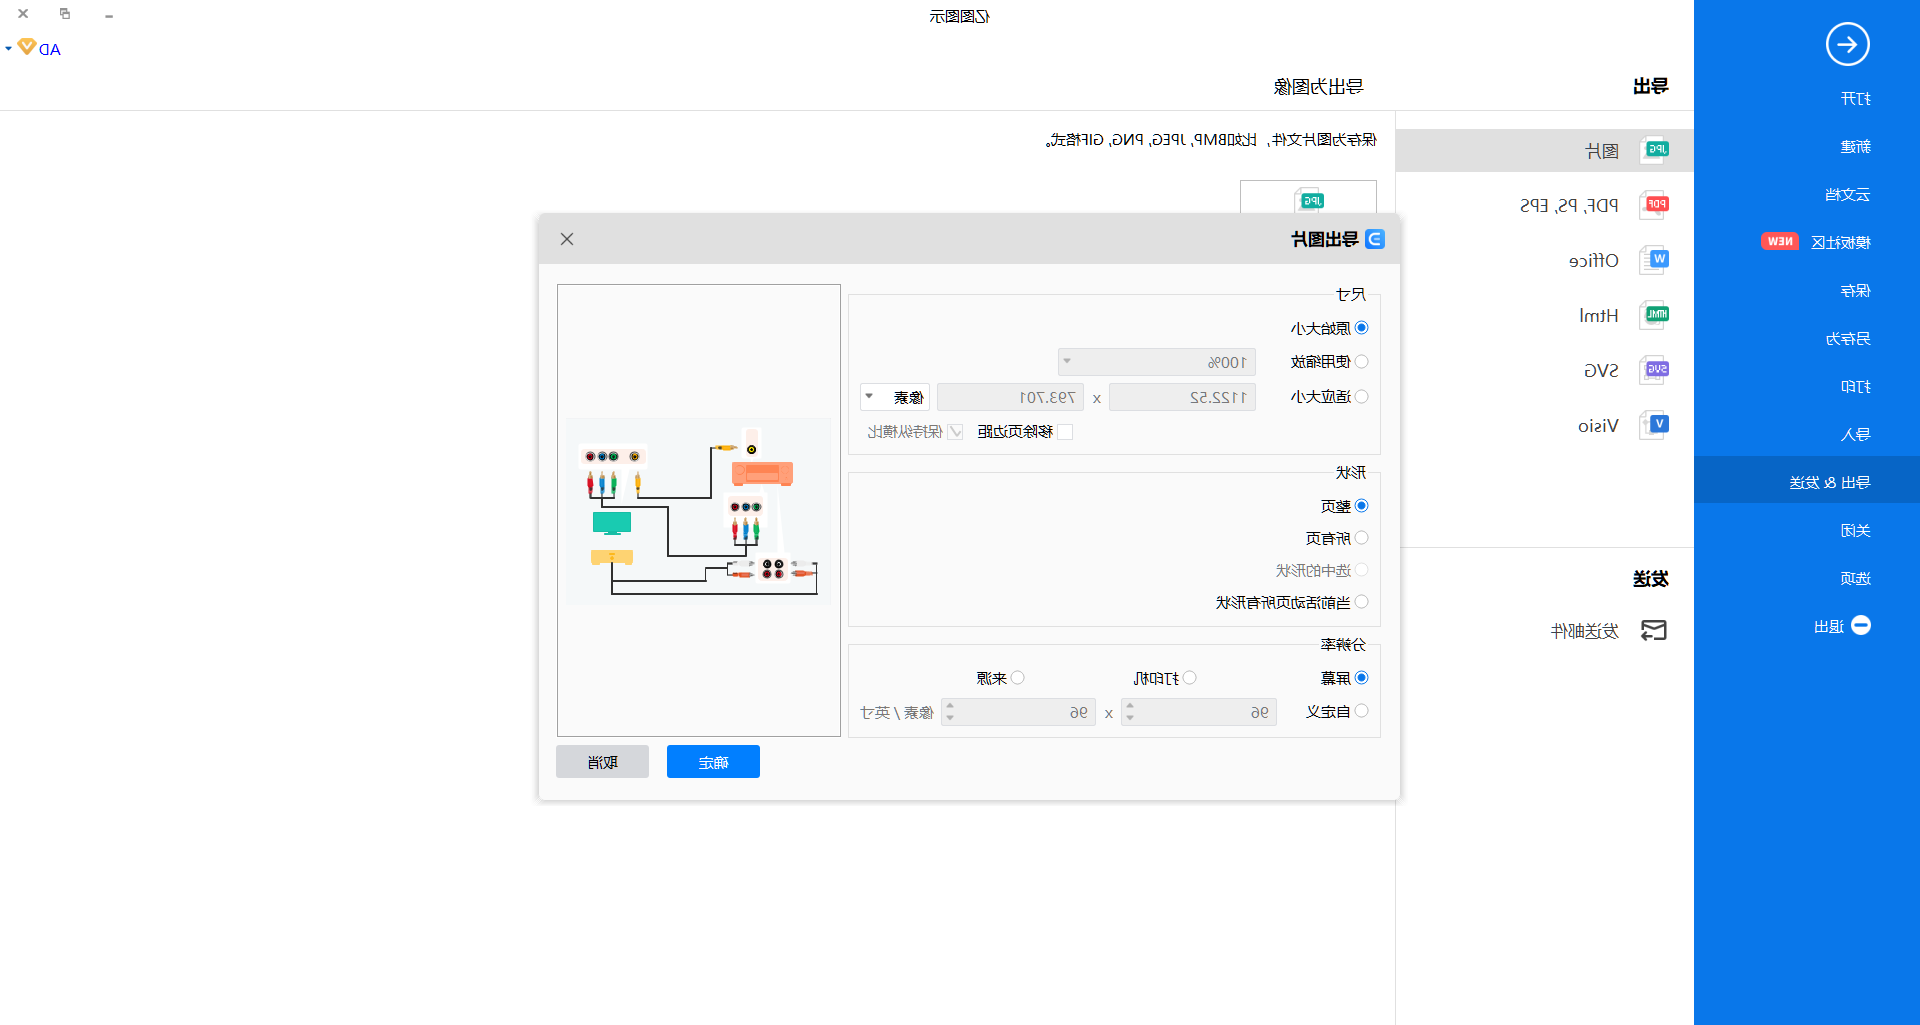This screenshot has height=1025, width=1920.
Task: Select the 来源 resolution radio button
Action: tap(1017, 678)
